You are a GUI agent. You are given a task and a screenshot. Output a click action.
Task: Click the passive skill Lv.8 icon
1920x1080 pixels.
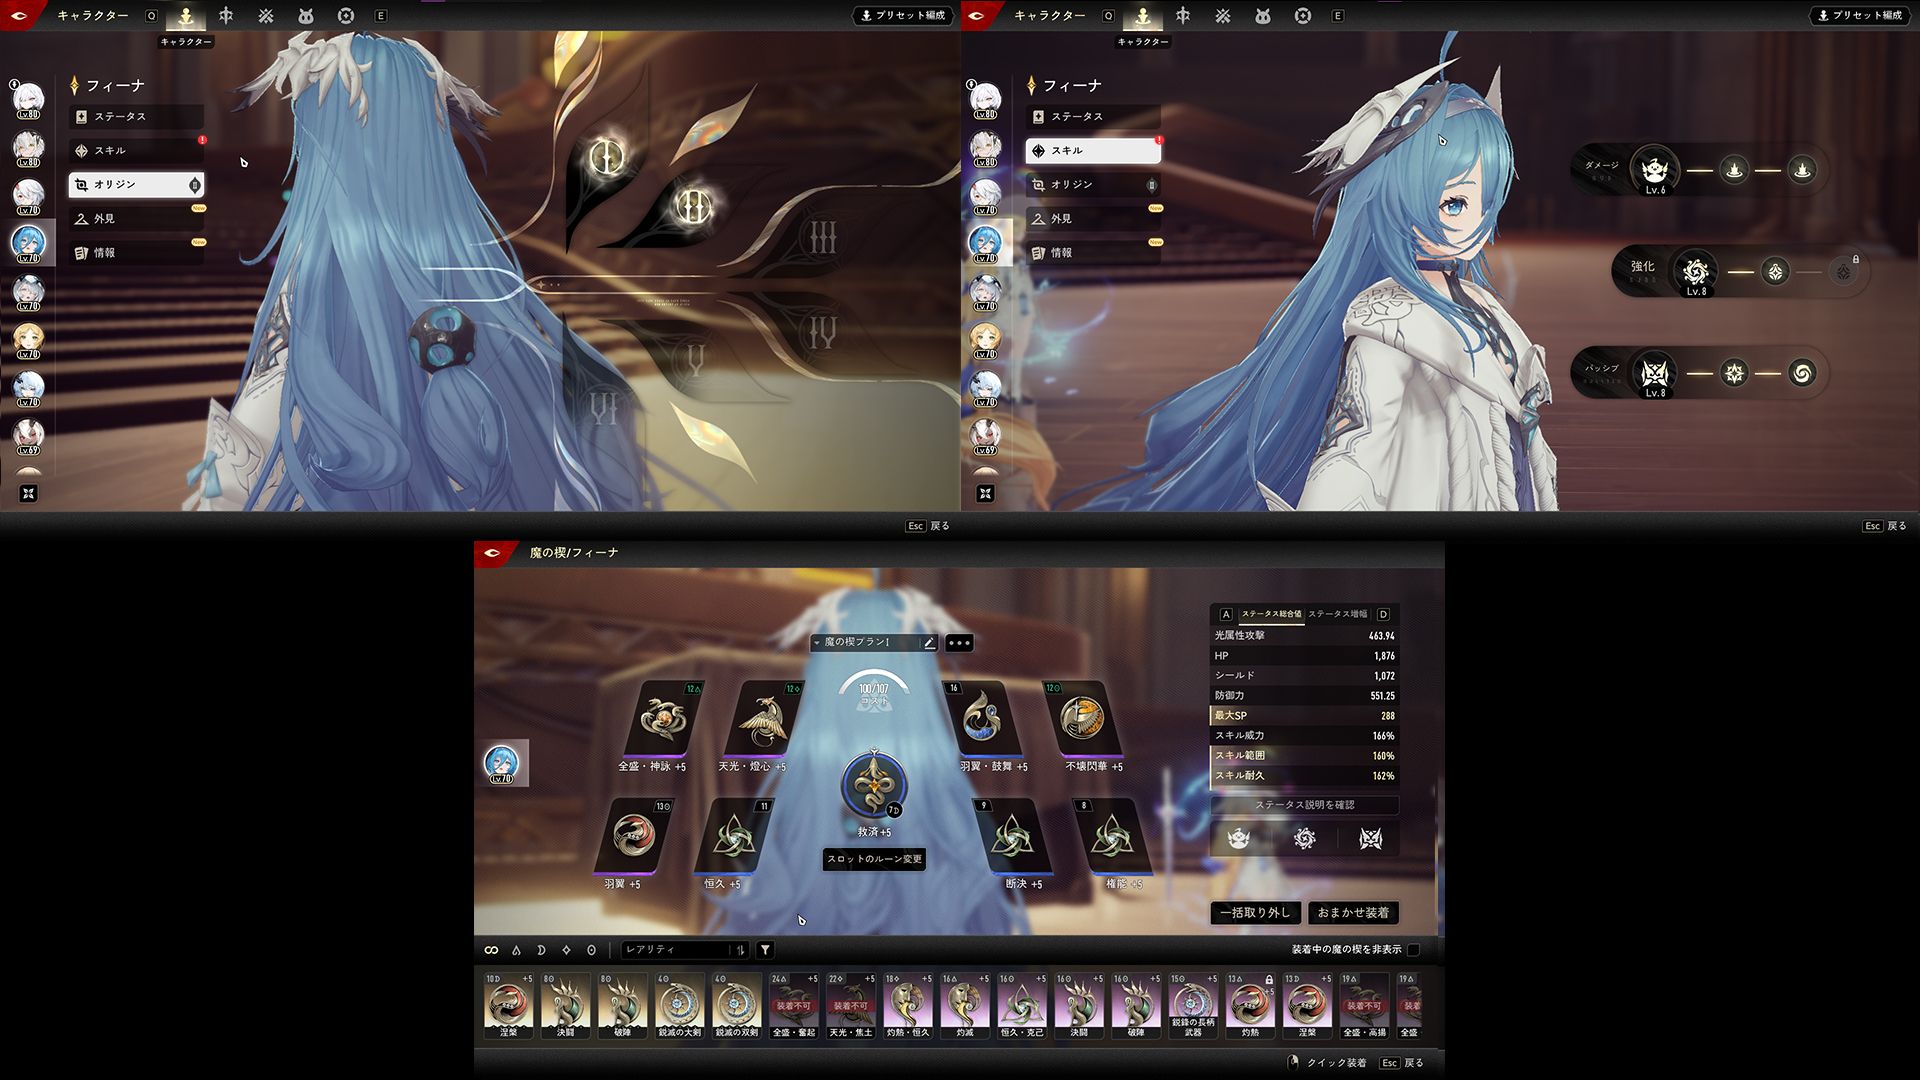click(x=1654, y=372)
